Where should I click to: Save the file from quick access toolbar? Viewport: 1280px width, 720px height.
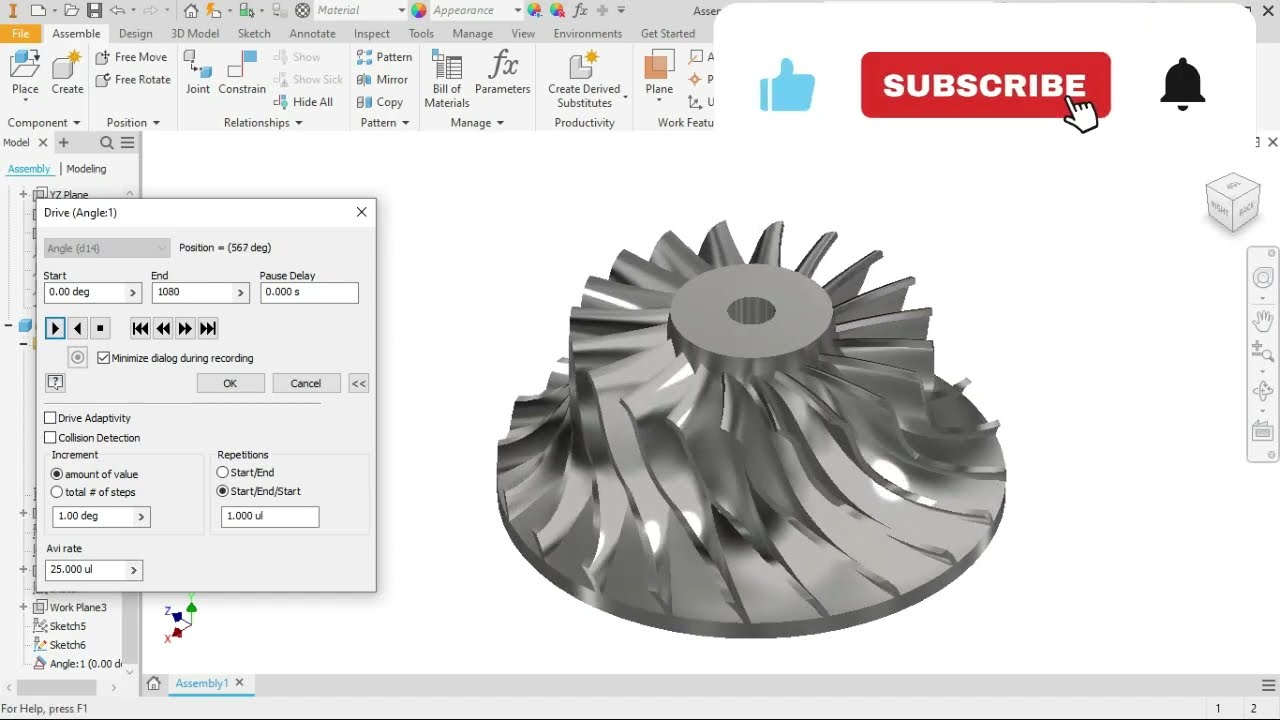click(x=94, y=11)
